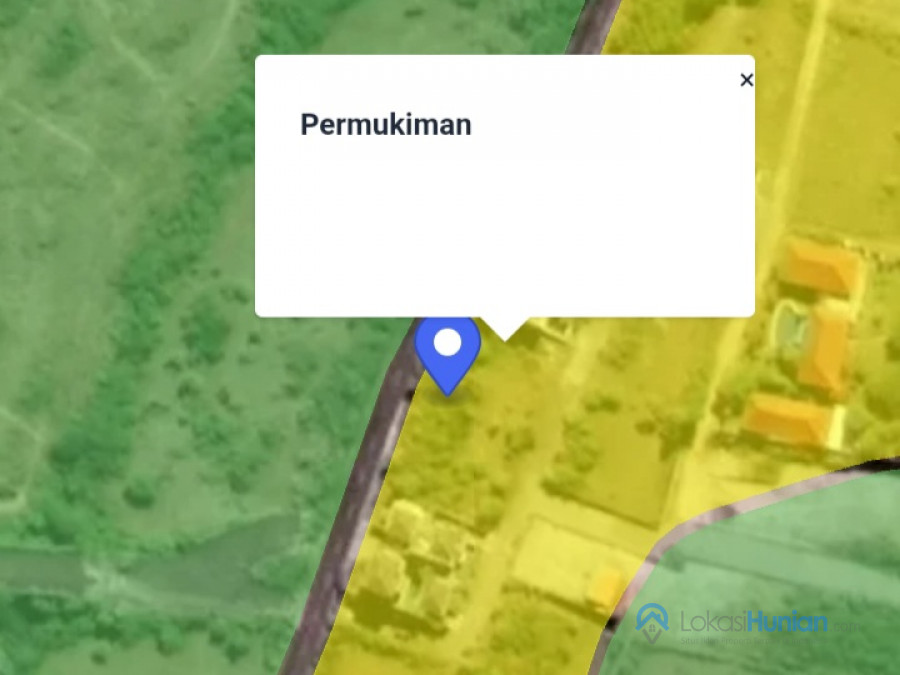Close the Permukiman info popup
Image resolution: width=900 pixels, height=675 pixels.
pos(746,80)
